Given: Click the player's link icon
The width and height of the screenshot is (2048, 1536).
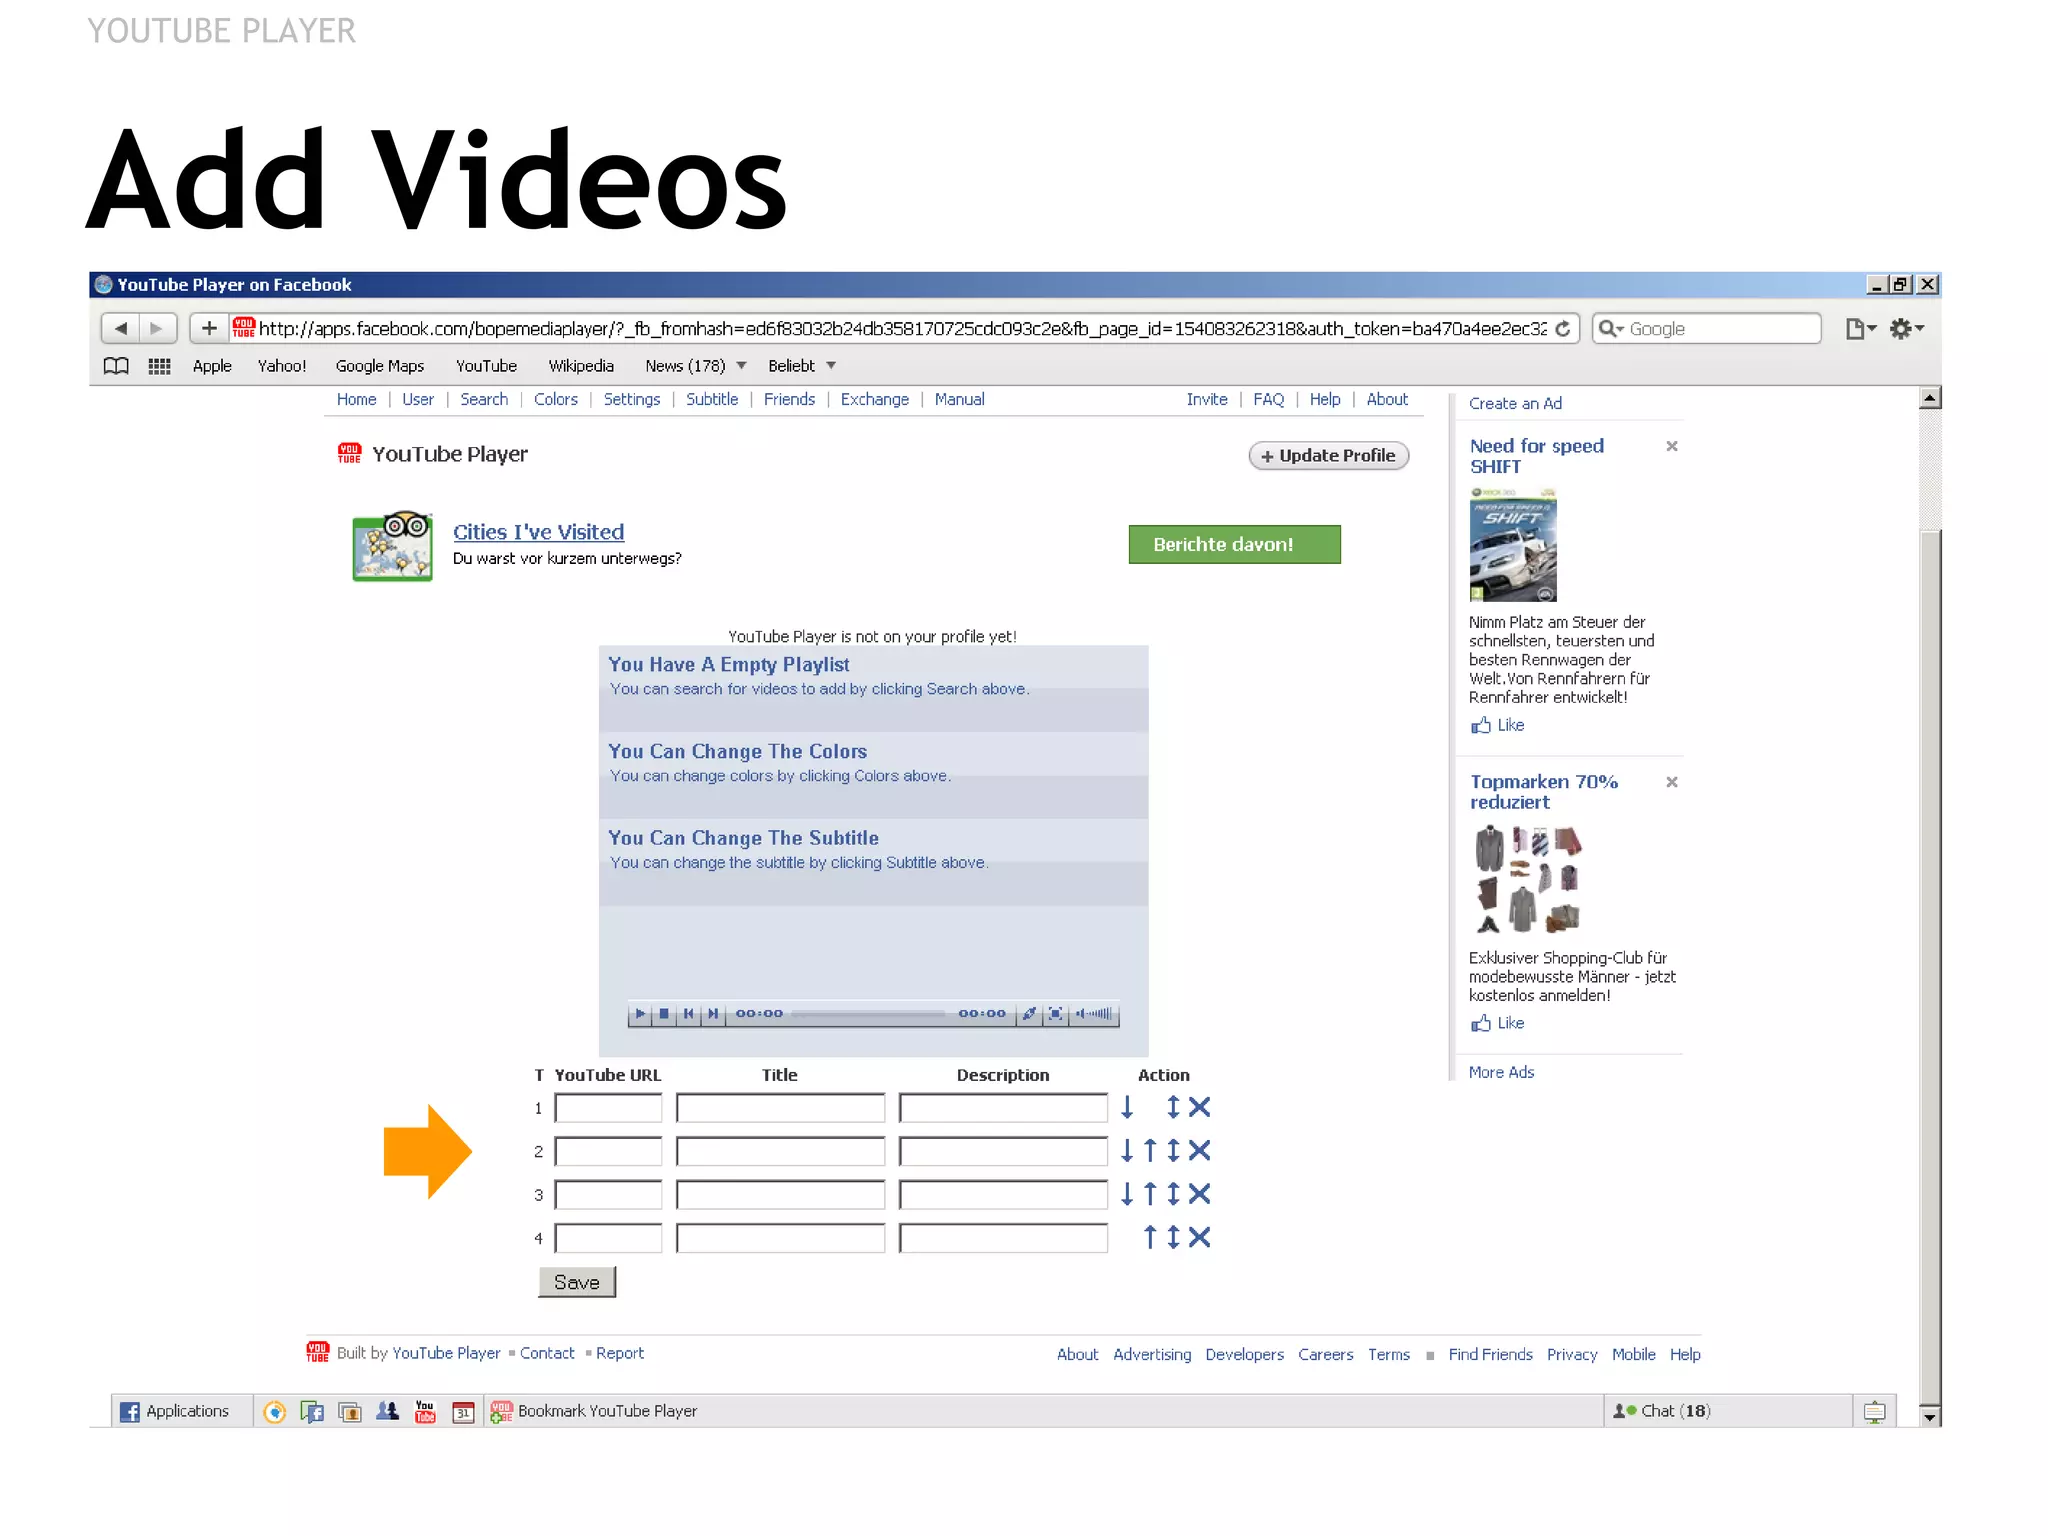Looking at the screenshot, I should click(1029, 1014).
